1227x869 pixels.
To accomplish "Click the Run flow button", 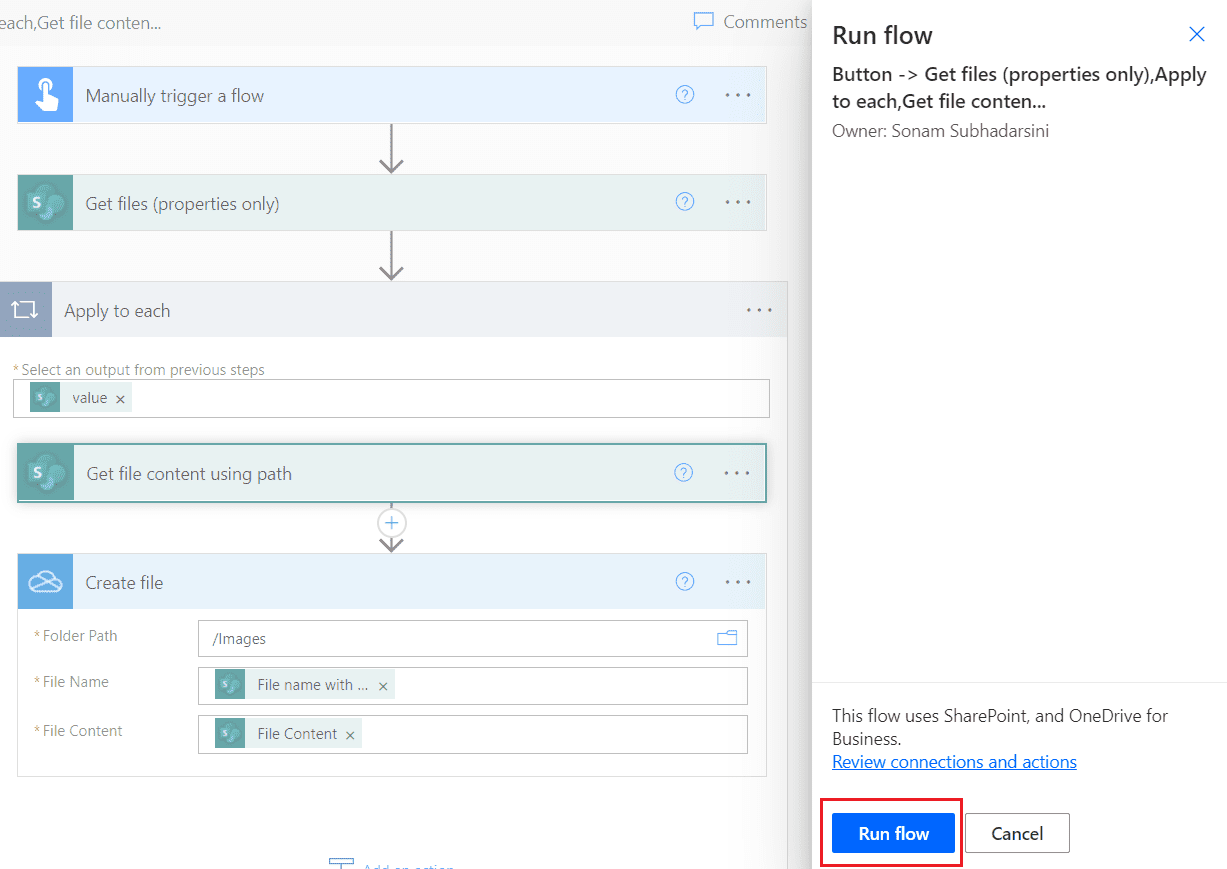I will 891,833.
